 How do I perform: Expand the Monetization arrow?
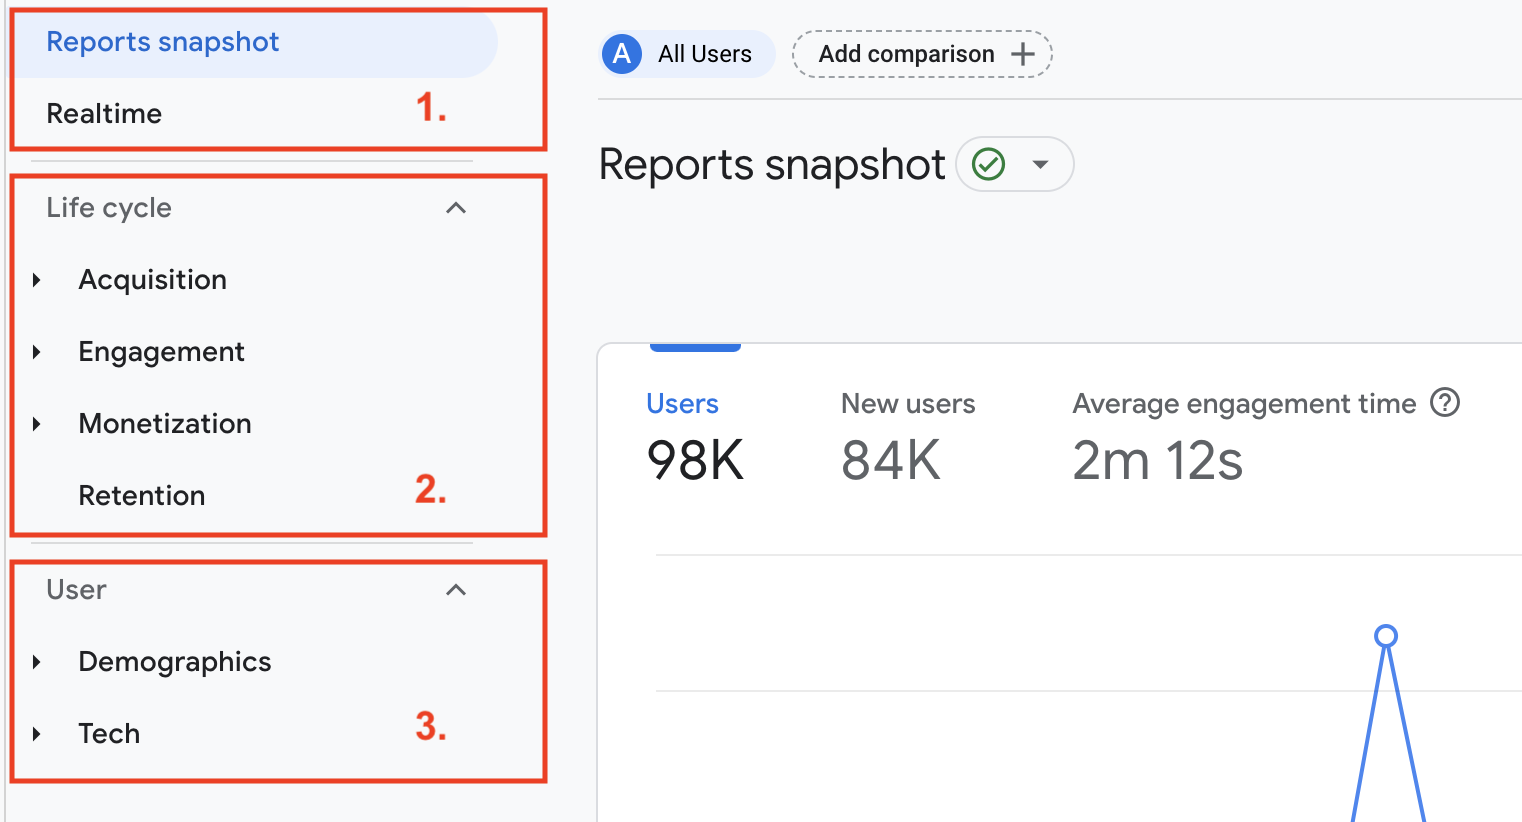[x=37, y=424]
